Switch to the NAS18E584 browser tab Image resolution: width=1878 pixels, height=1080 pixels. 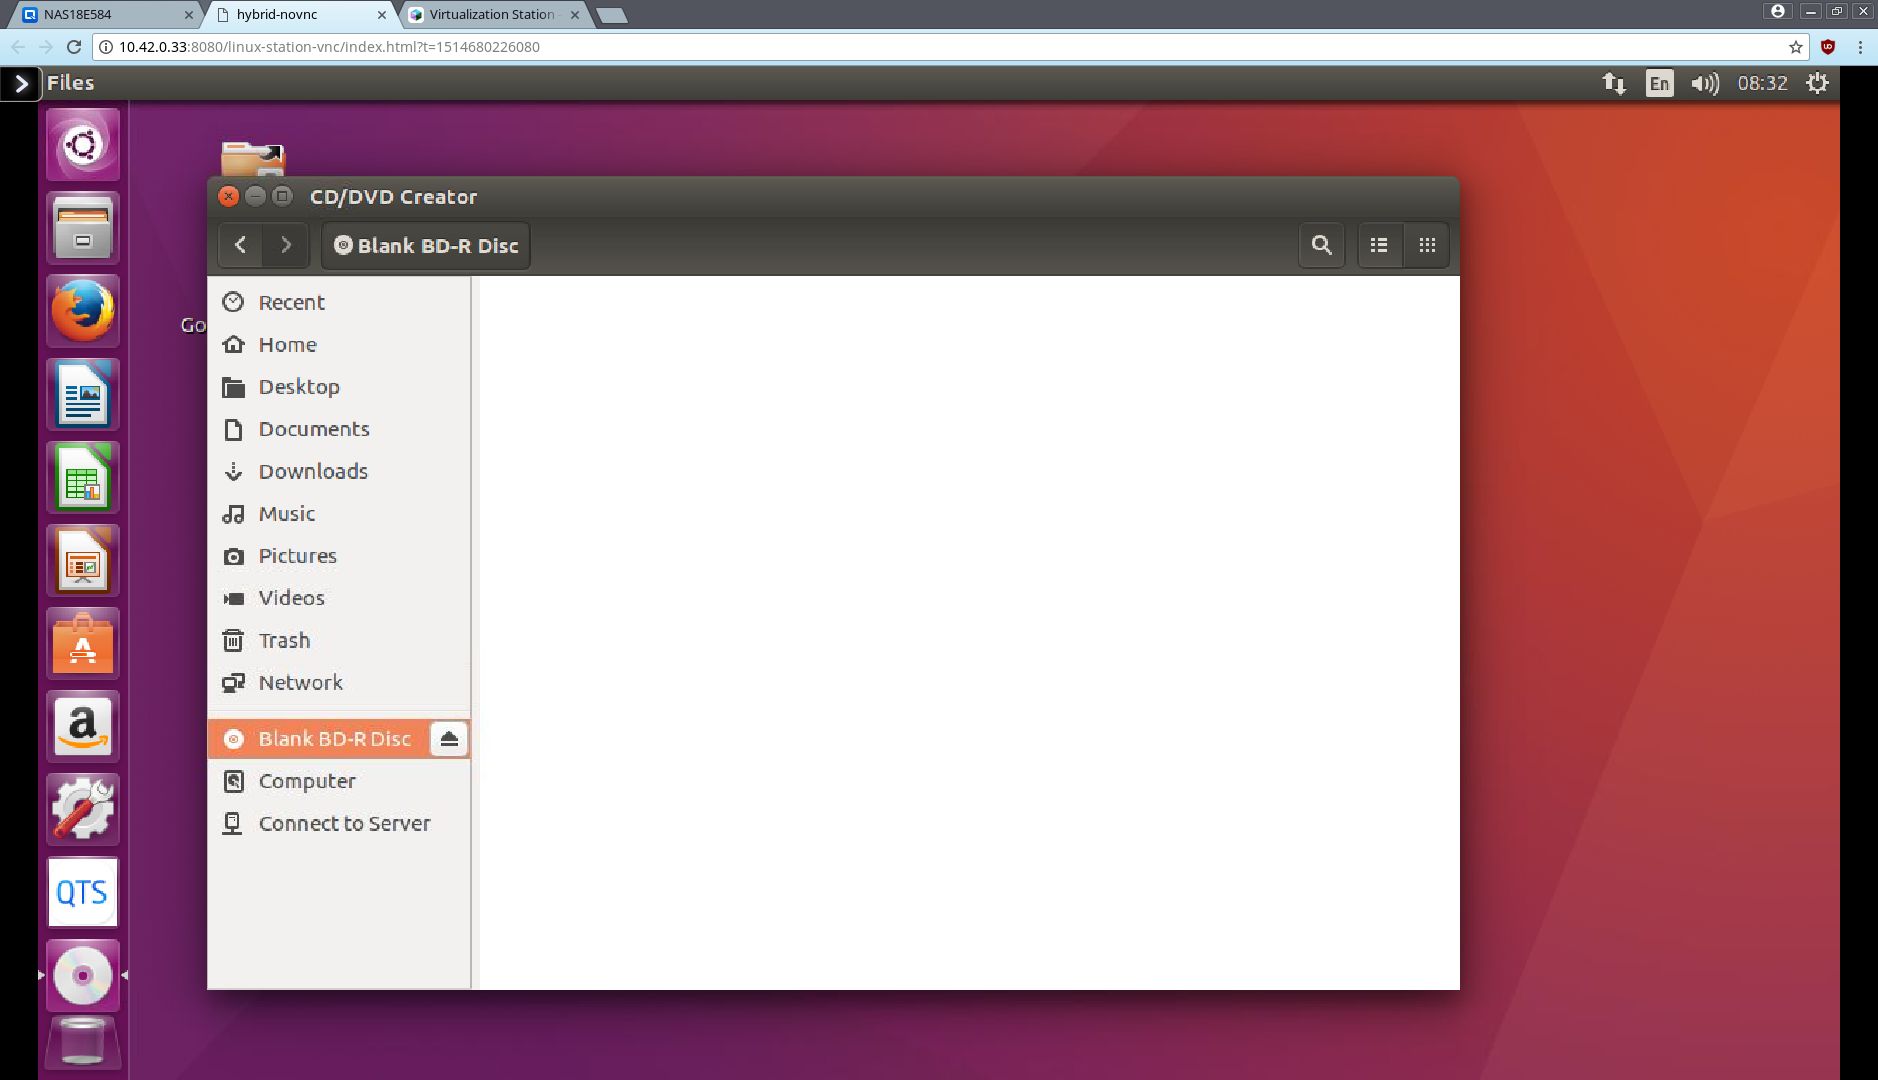click(x=107, y=14)
